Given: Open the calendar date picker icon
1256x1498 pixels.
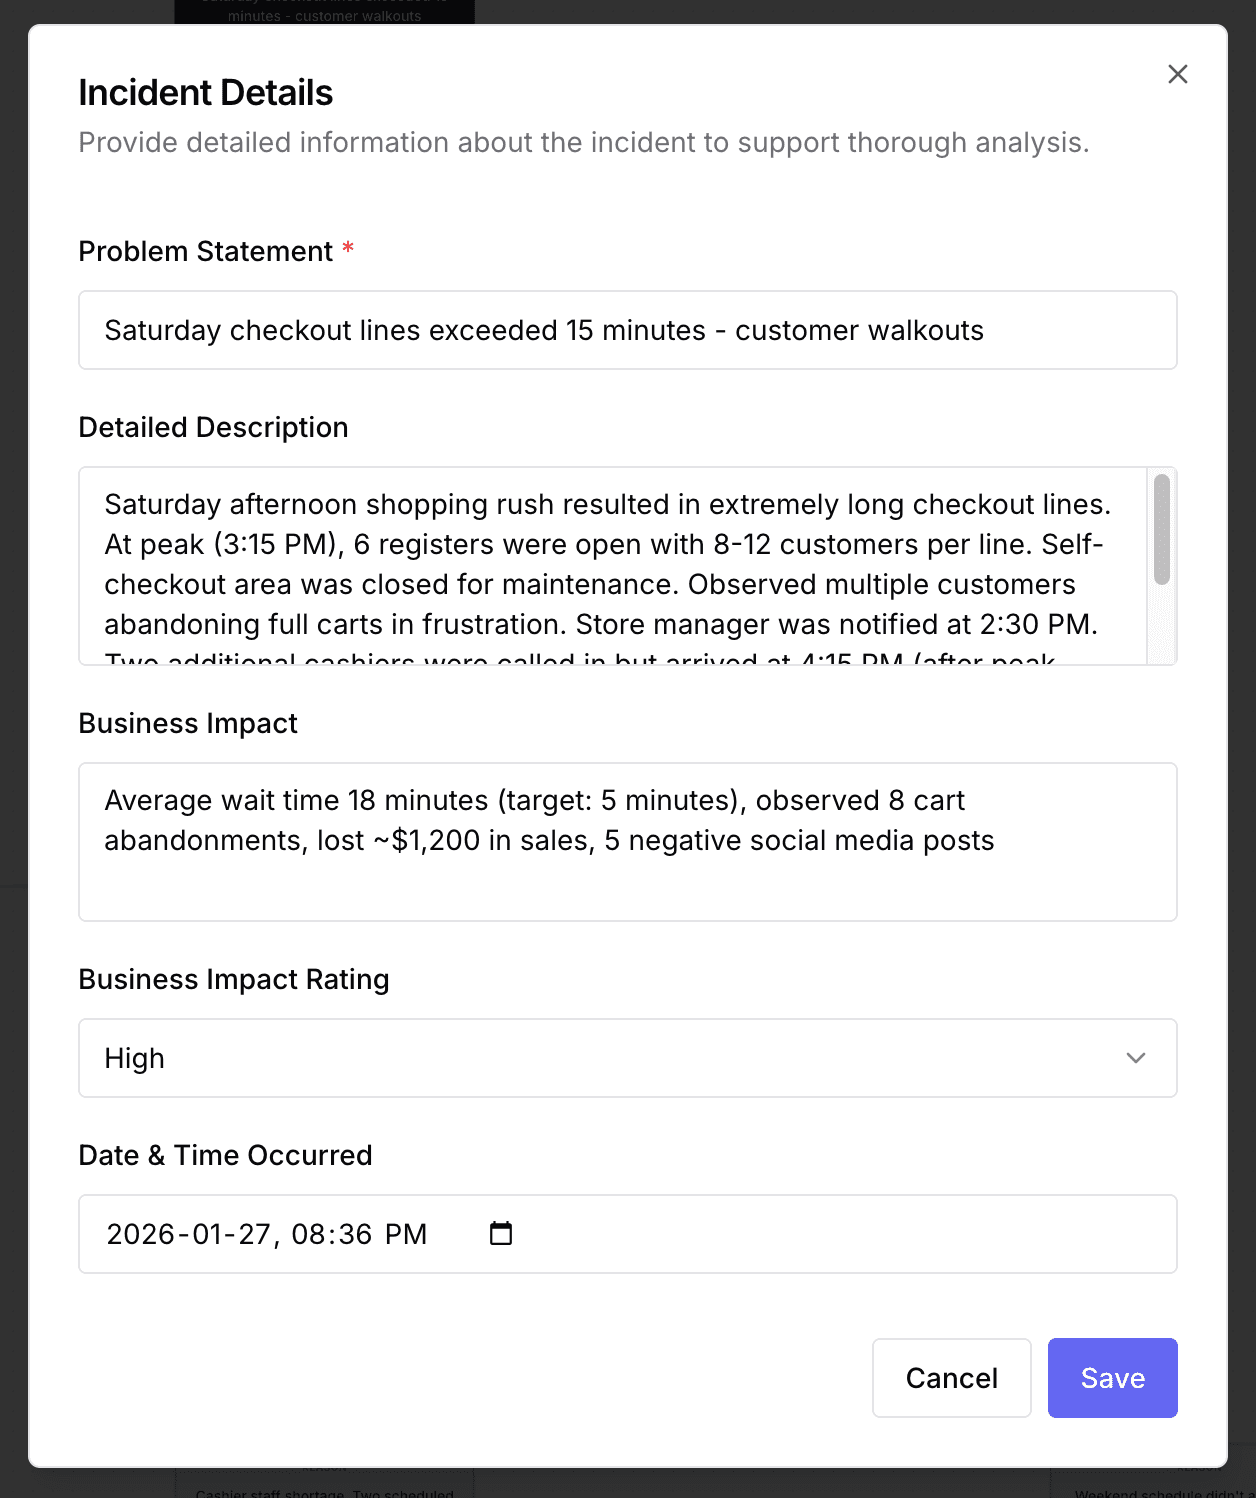Looking at the screenshot, I should (x=500, y=1234).
